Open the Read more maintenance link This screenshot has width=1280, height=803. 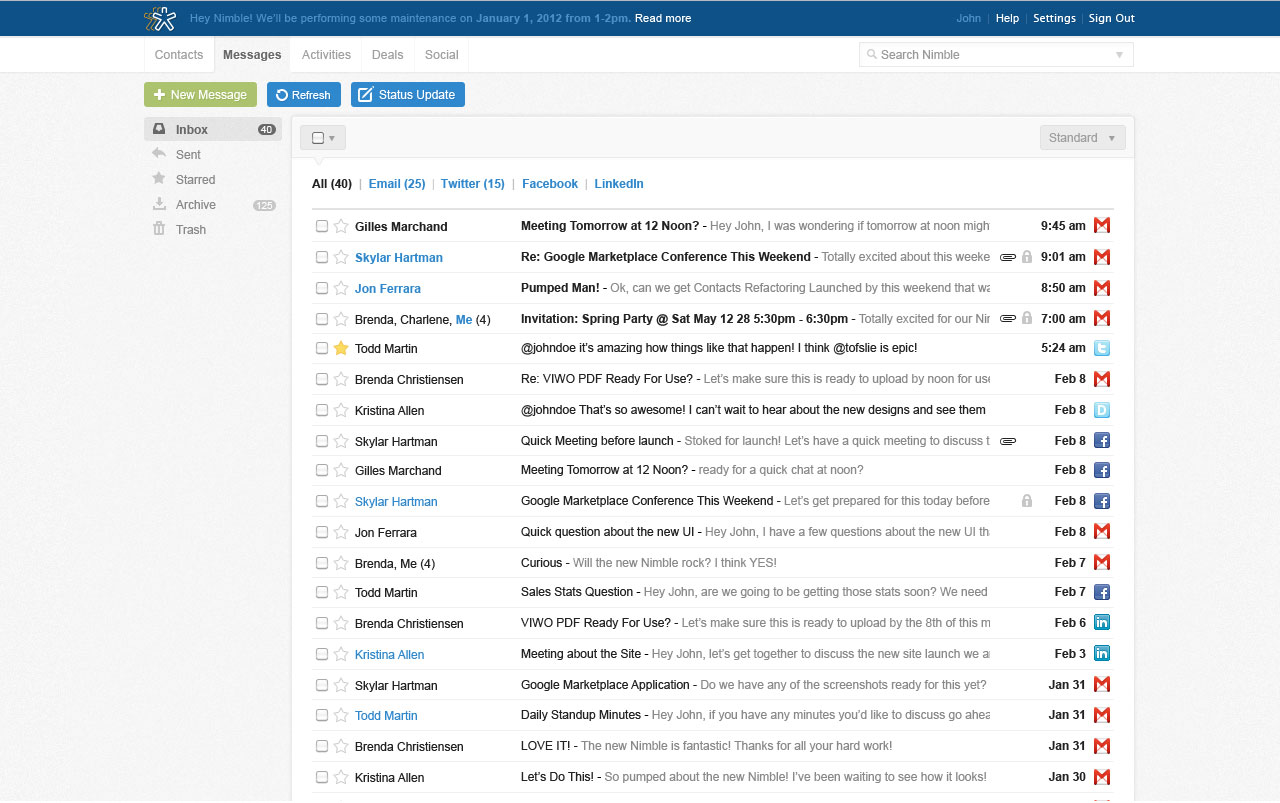[662, 18]
